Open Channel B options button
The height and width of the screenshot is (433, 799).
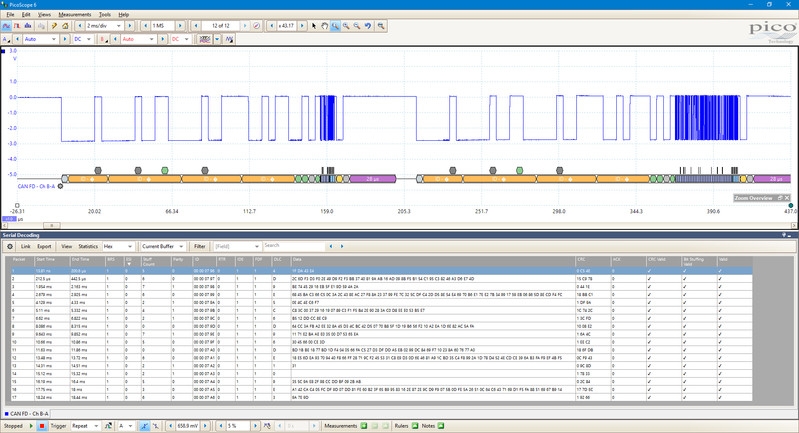pos(103,39)
